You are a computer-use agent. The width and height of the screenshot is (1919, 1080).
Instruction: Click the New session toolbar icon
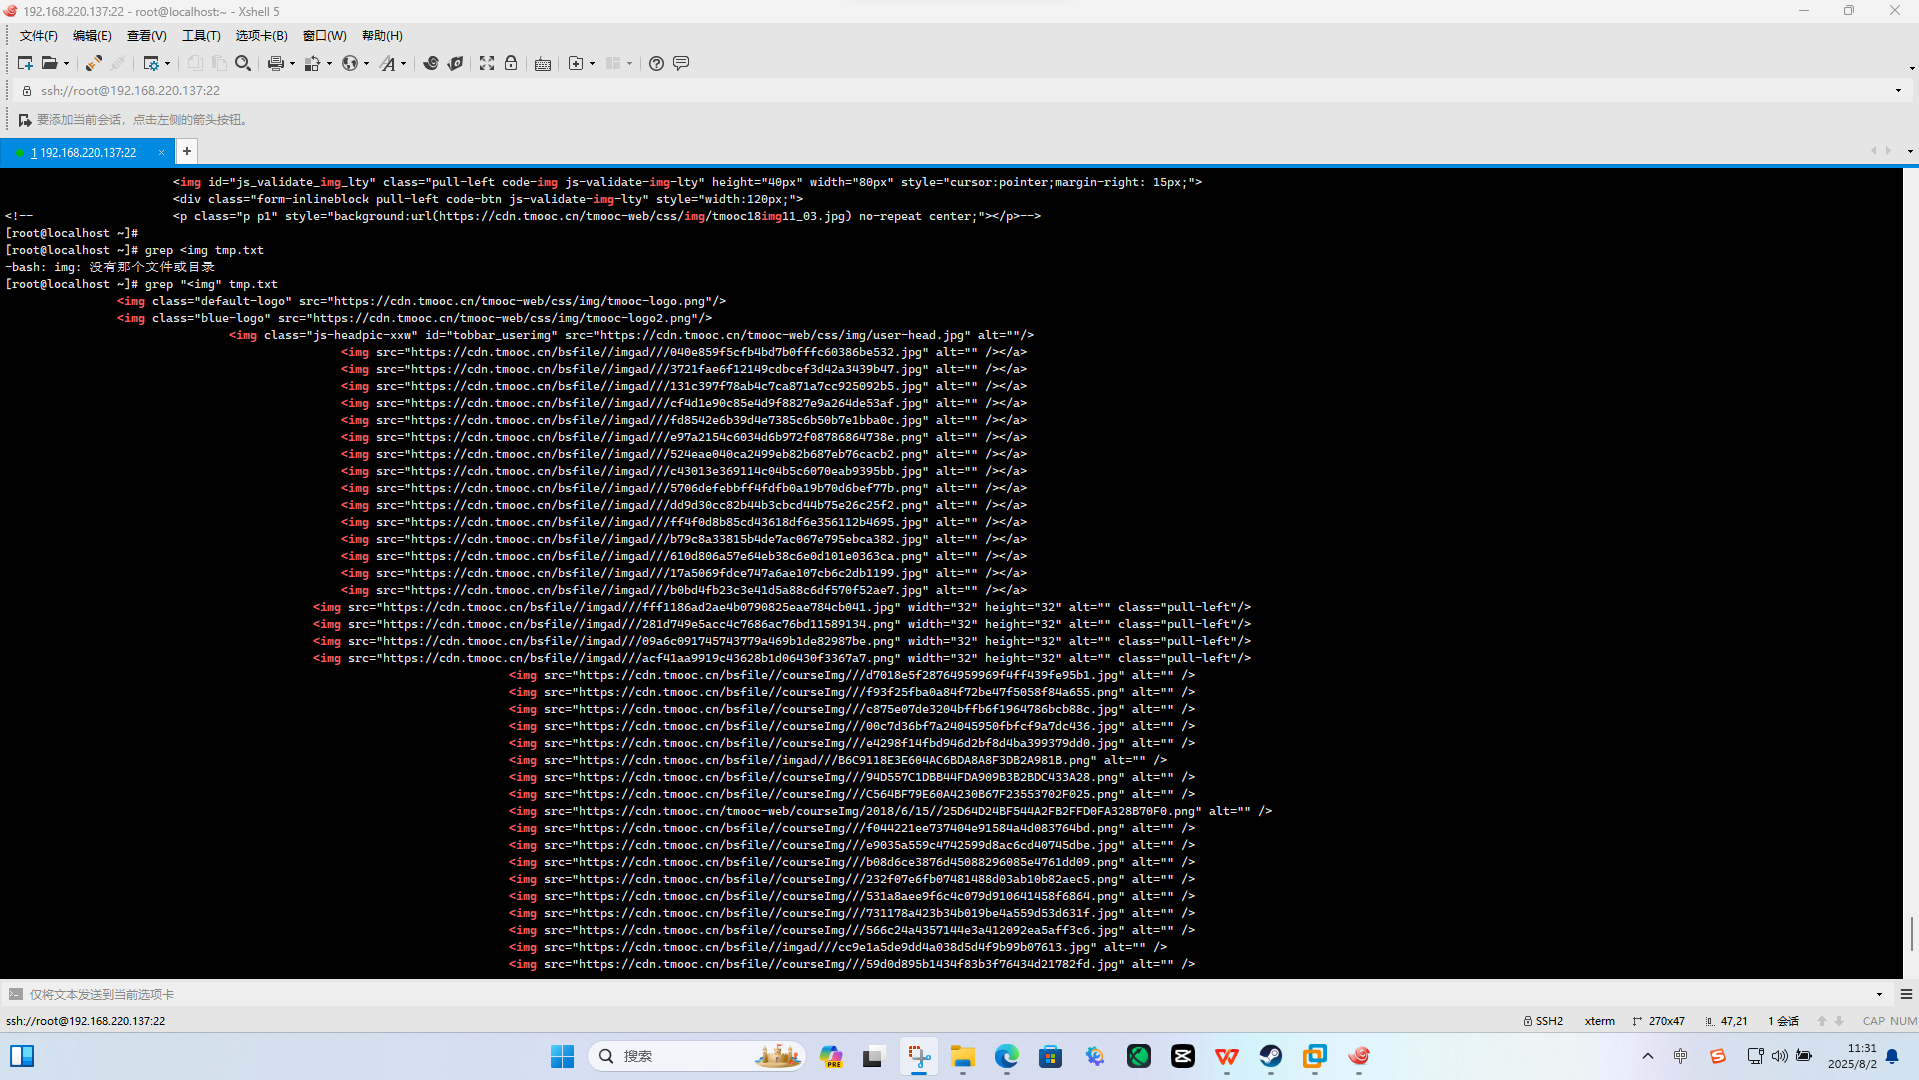point(25,63)
